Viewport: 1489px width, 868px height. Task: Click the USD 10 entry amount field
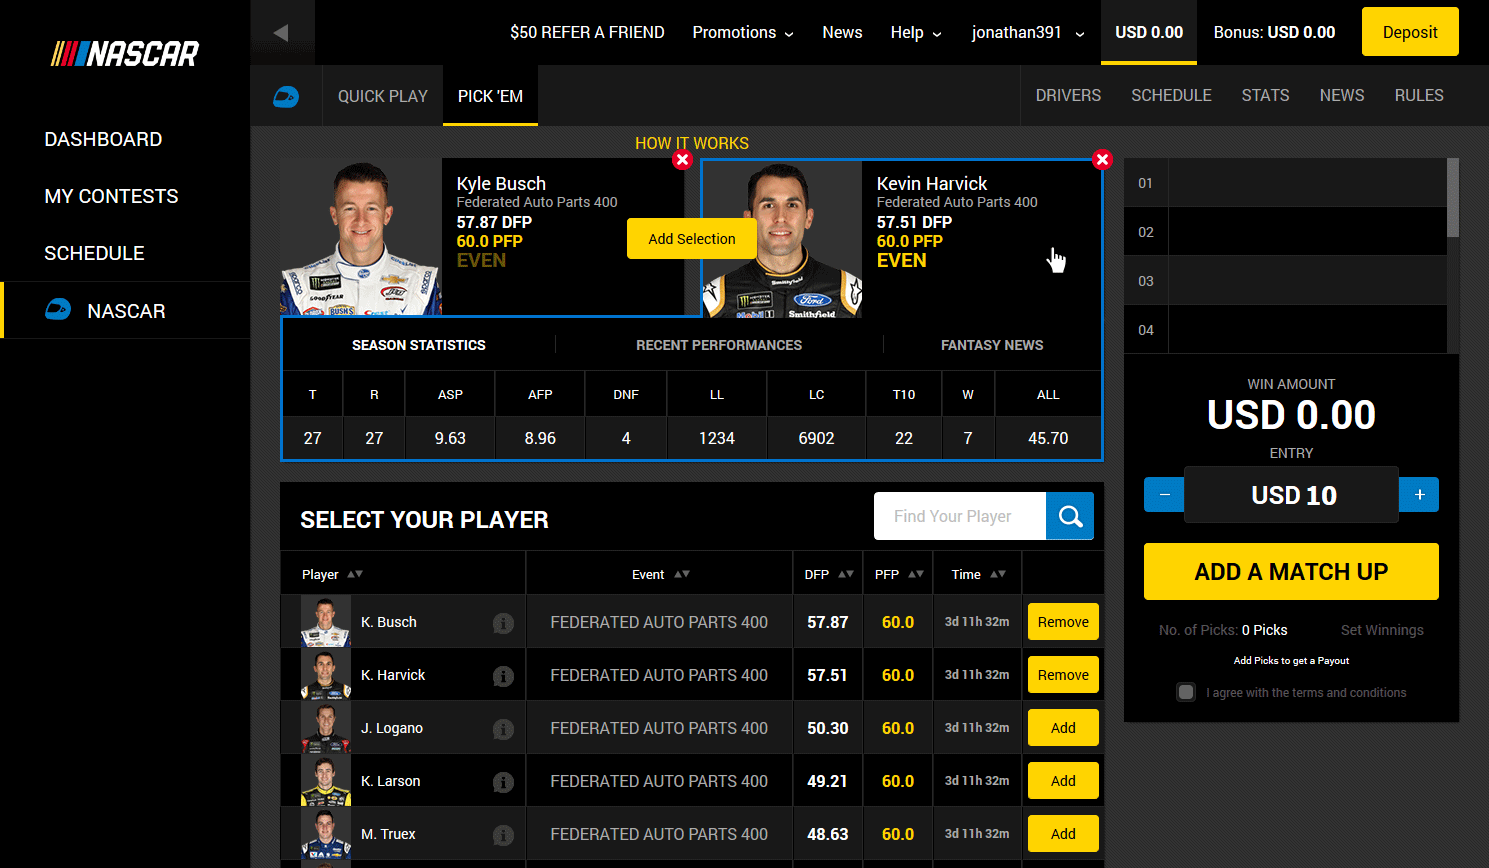click(x=1292, y=495)
